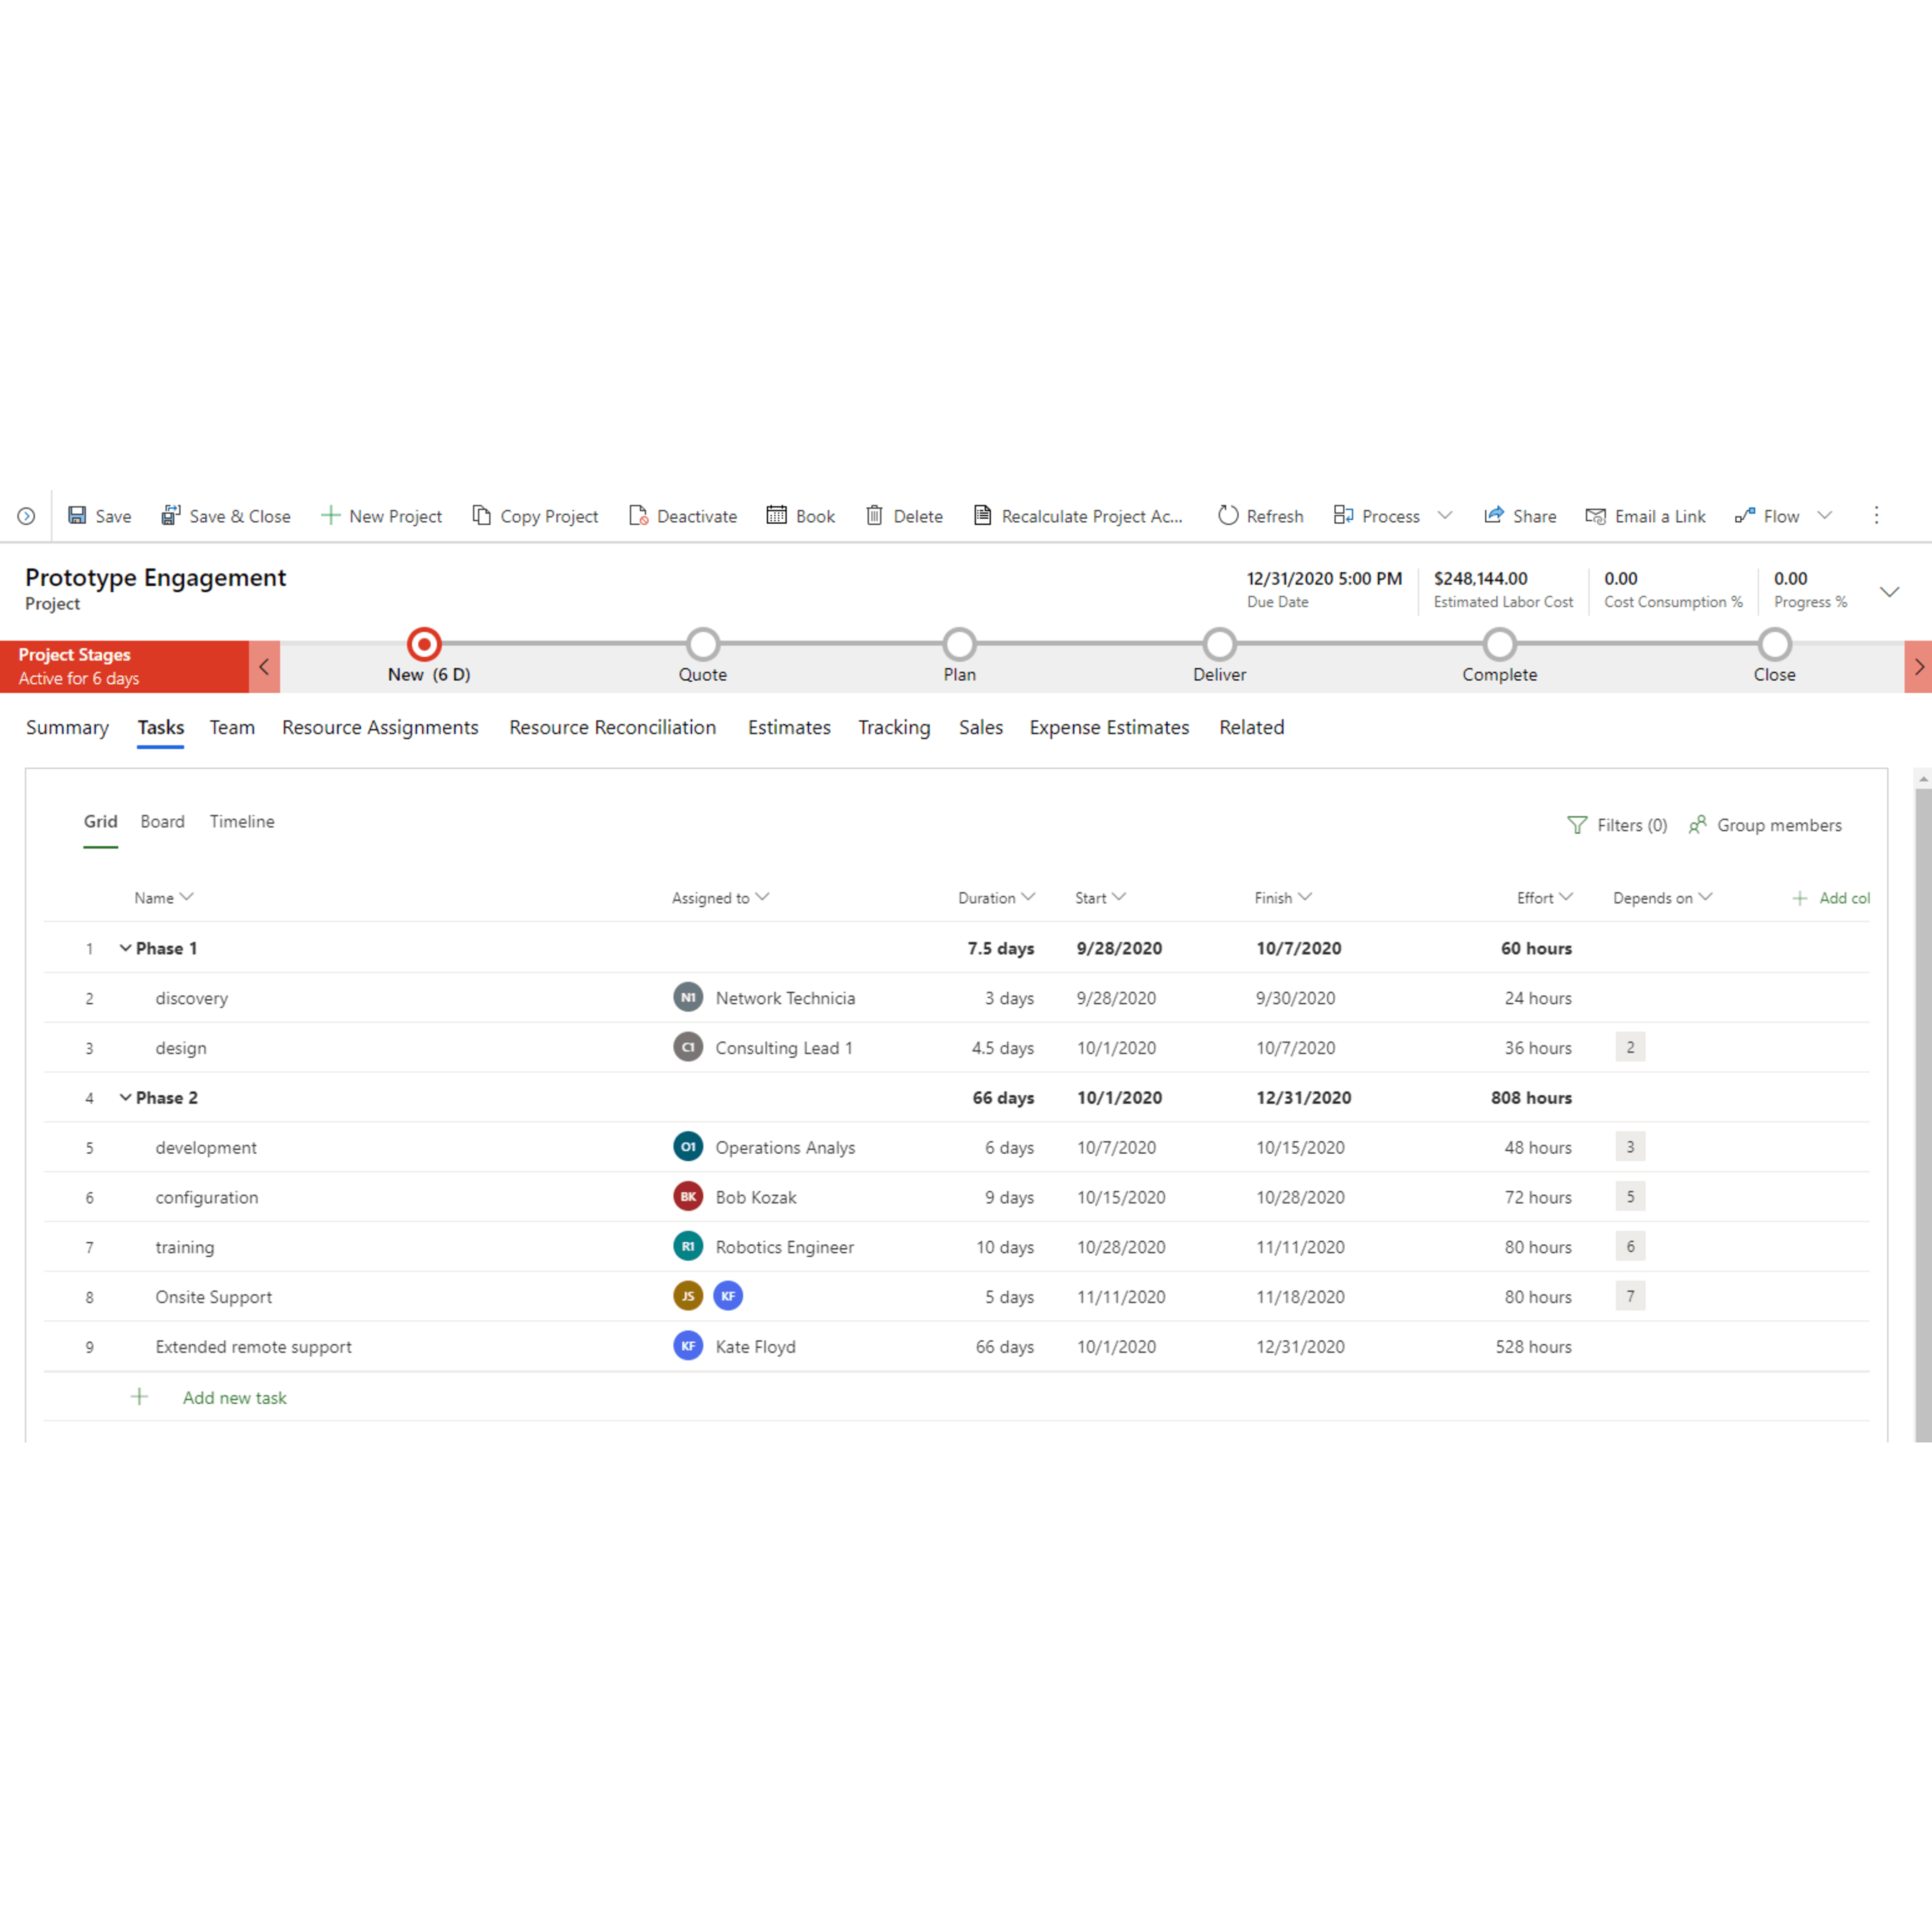Deactivate the project
The height and width of the screenshot is (1932, 1932).
683,516
